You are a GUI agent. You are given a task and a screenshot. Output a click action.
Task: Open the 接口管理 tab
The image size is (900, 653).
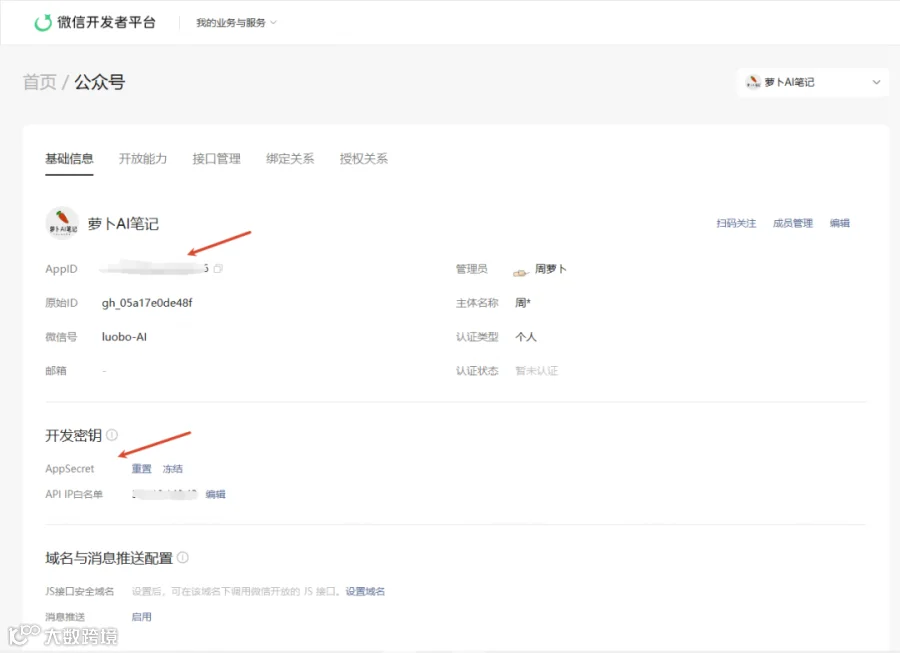click(x=216, y=158)
